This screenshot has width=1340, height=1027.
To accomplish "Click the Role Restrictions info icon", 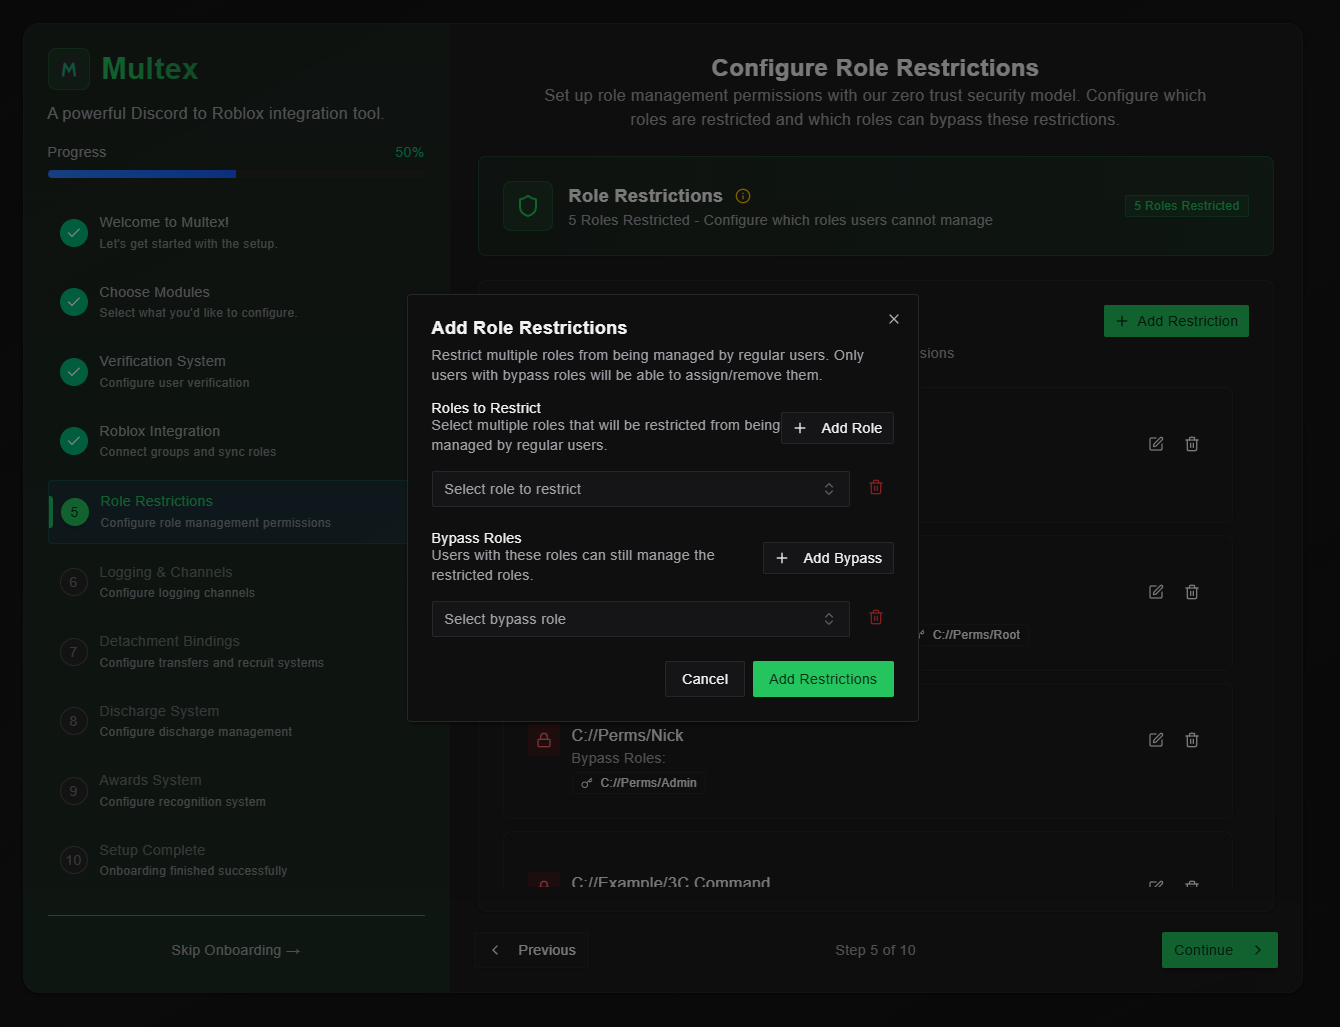I will [743, 196].
